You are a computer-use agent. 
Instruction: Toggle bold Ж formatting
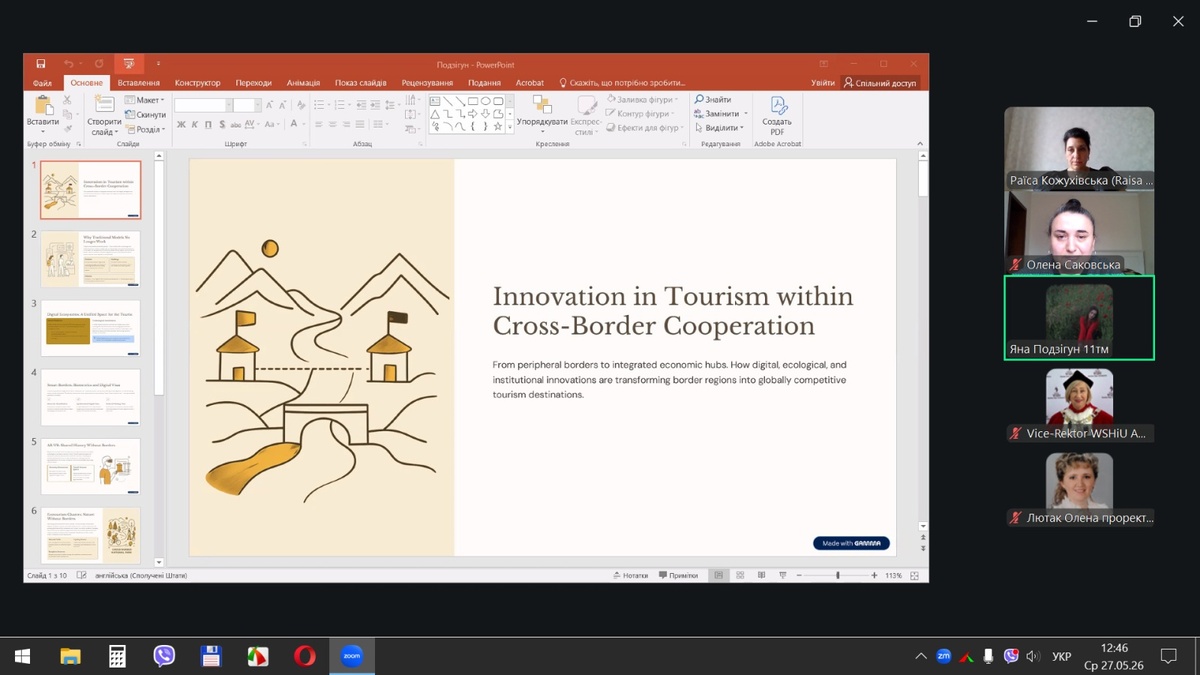point(181,125)
